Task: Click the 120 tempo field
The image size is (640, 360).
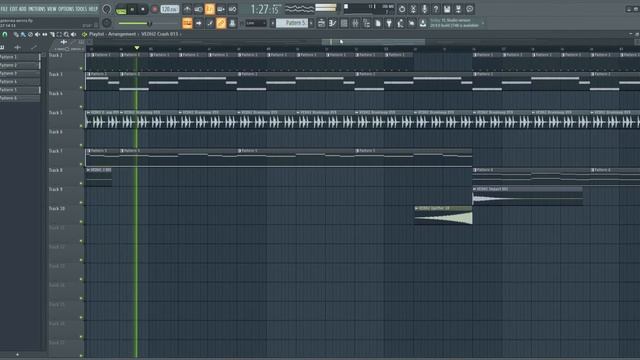Action: coord(169,9)
